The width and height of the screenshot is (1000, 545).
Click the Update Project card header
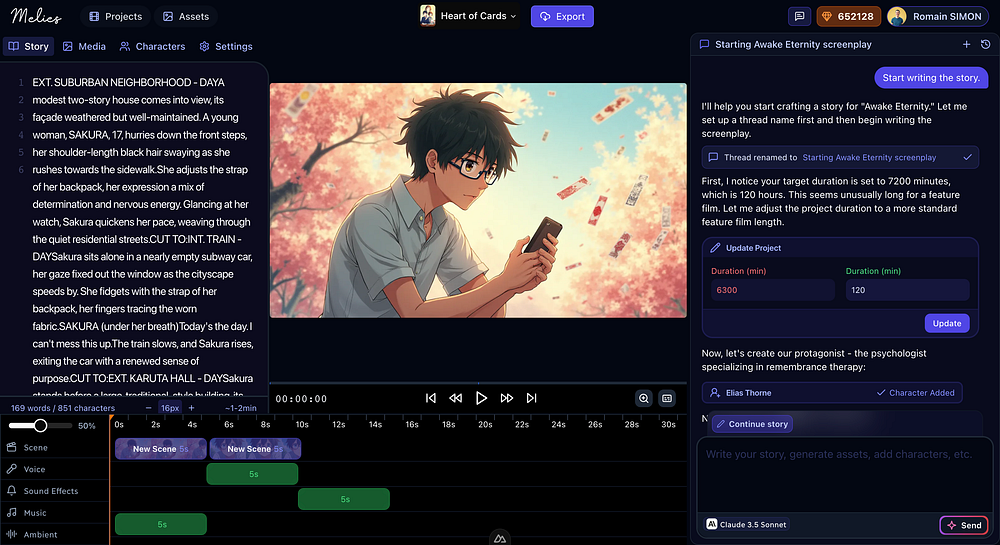840,247
